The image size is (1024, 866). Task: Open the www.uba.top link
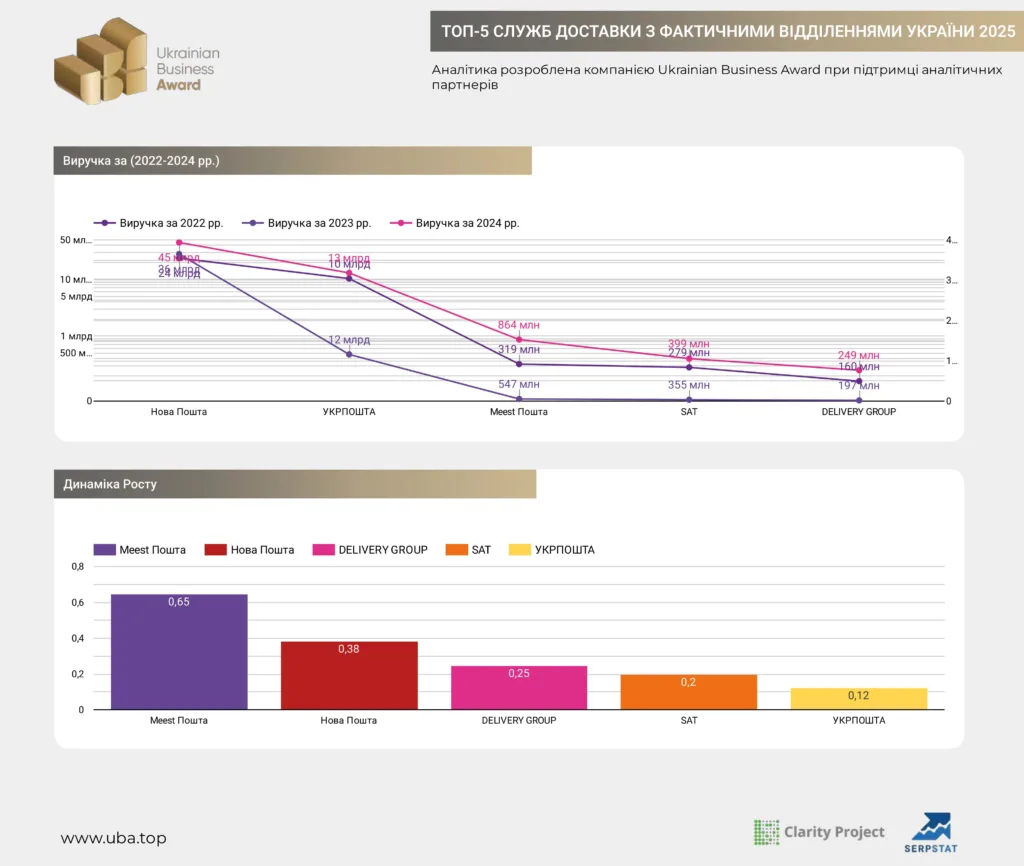pos(114,838)
